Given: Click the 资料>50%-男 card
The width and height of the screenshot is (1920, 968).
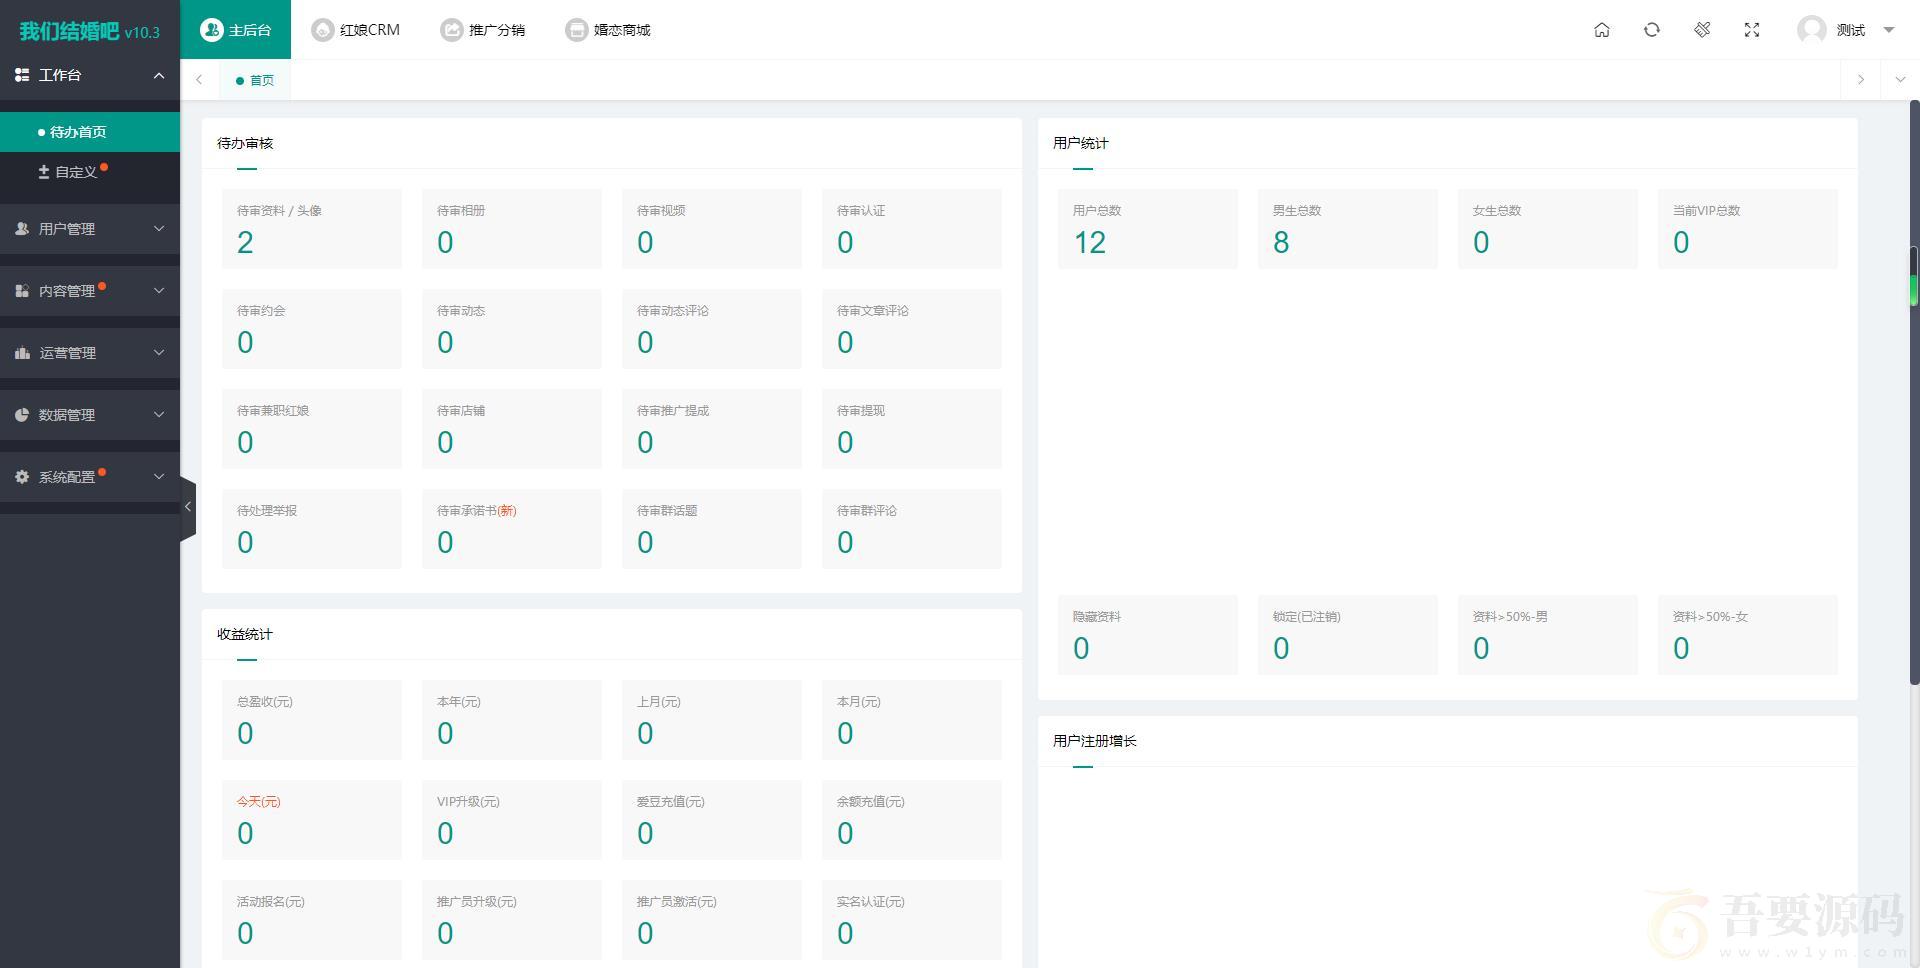Looking at the screenshot, I should (1548, 635).
